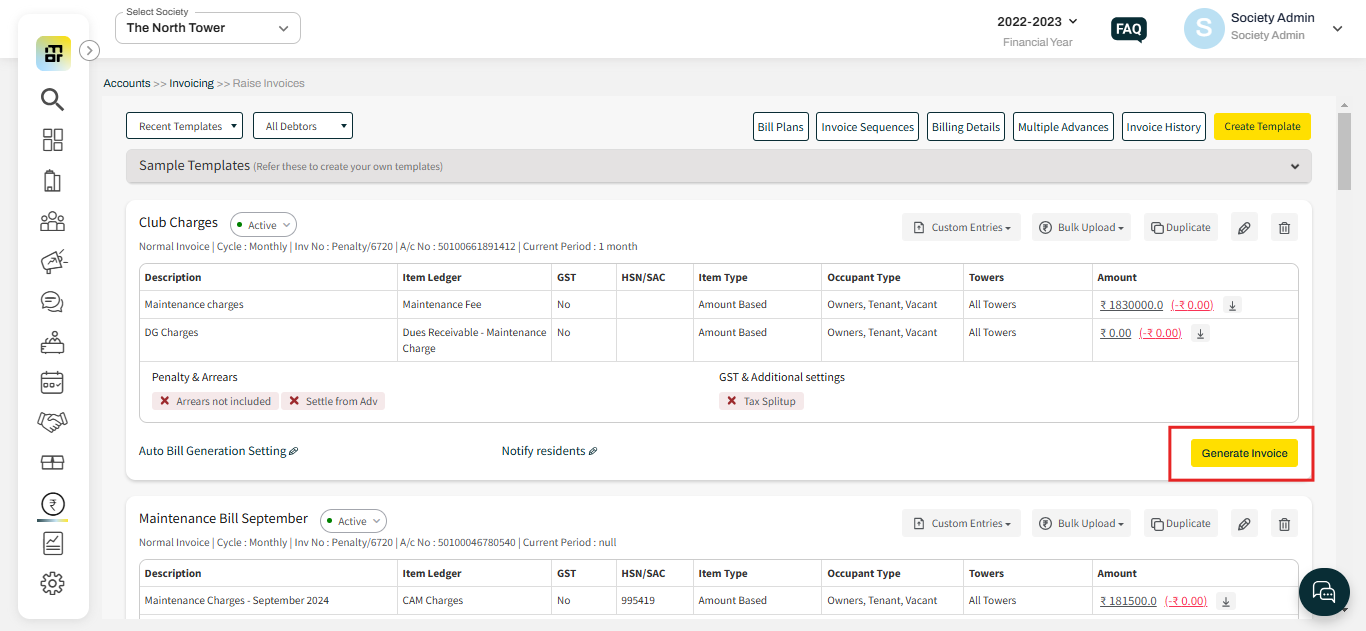
Task: Open the Bill Plans tab
Action: point(780,127)
